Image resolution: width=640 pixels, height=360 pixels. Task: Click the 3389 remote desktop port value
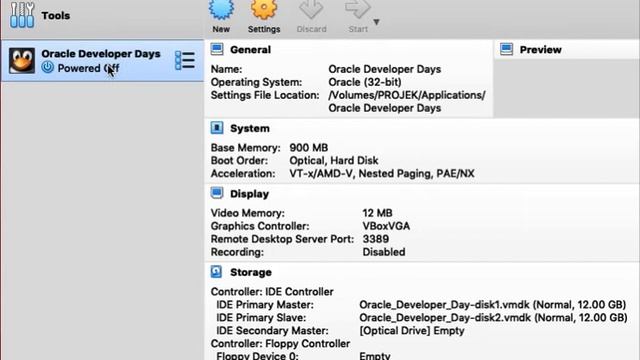pyautogui.click(x=376, y=239)
